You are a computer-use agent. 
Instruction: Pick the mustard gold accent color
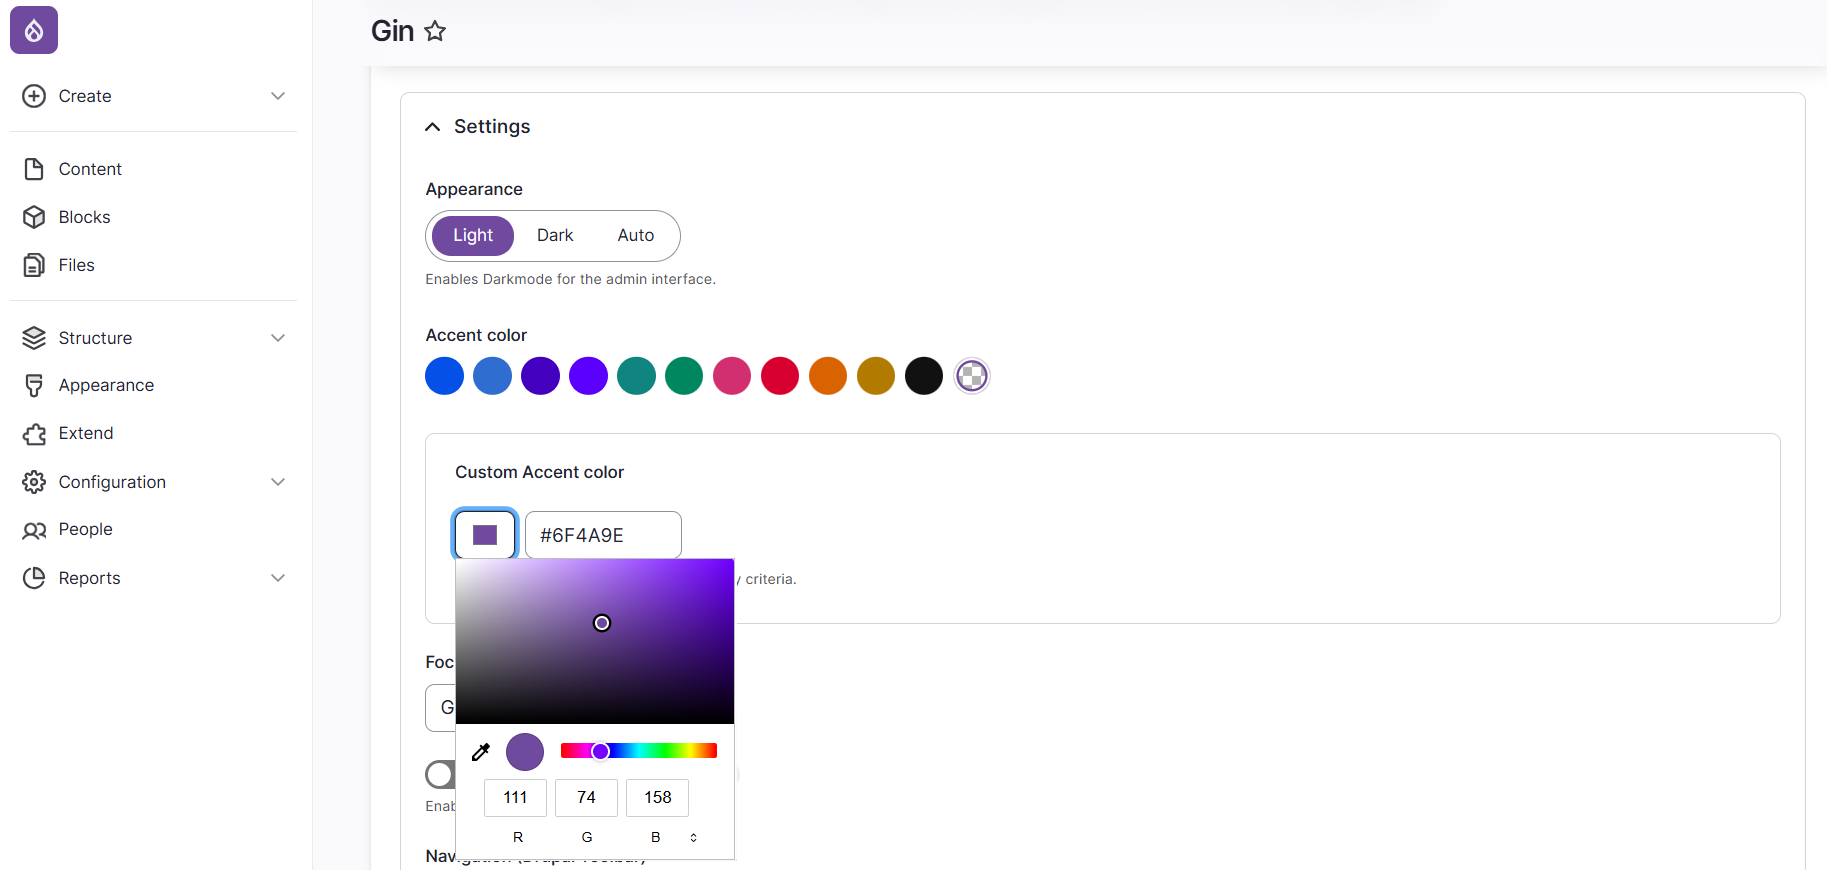(x=876, y=376)
